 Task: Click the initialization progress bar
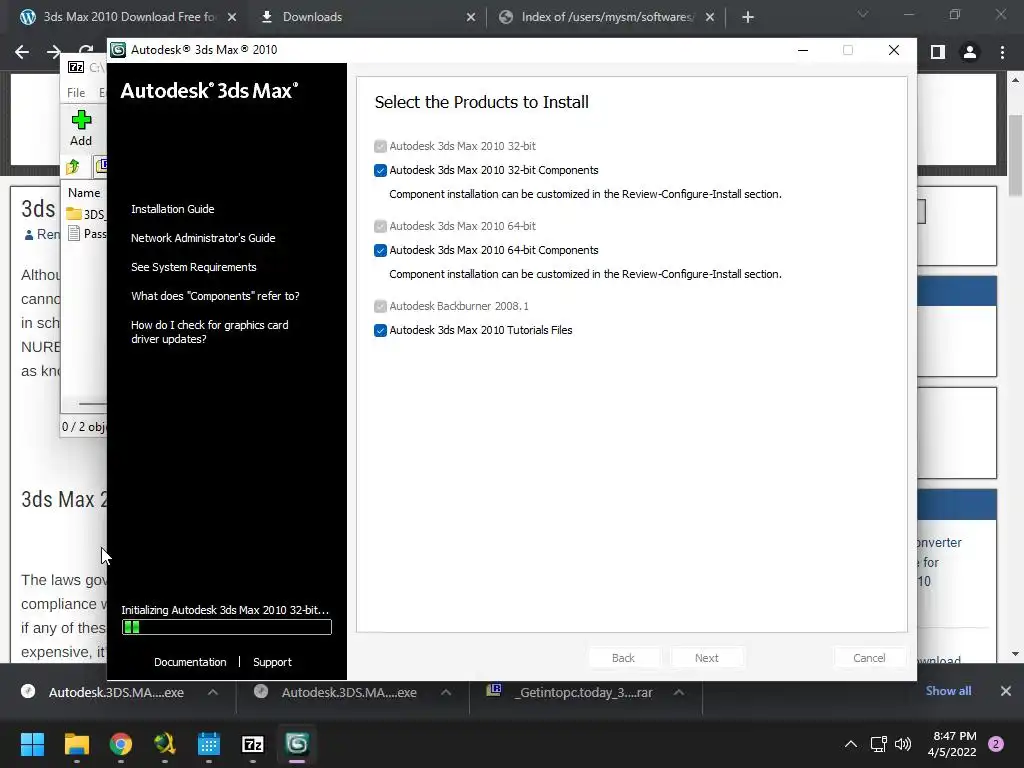(227, 628)
